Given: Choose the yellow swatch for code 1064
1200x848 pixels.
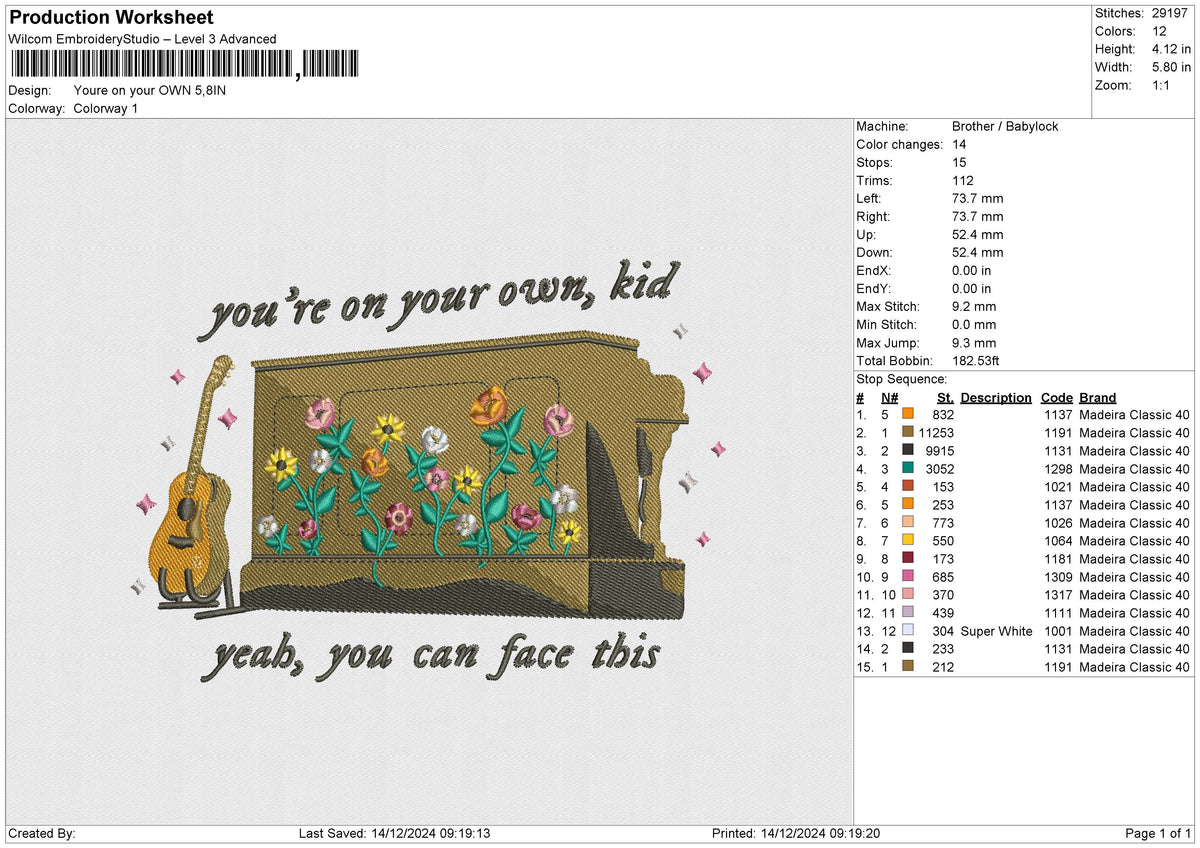Looking at the screenshot, I should coord(908,540).
